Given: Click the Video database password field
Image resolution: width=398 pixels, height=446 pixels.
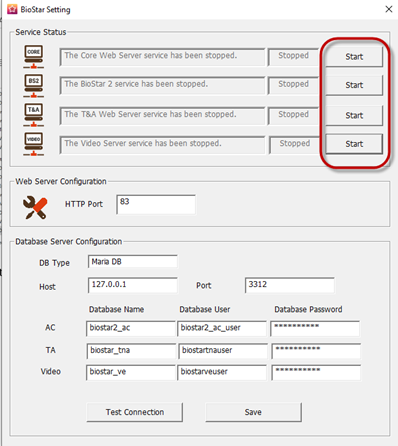Looking at the screenshot, I should pos(316,373).
